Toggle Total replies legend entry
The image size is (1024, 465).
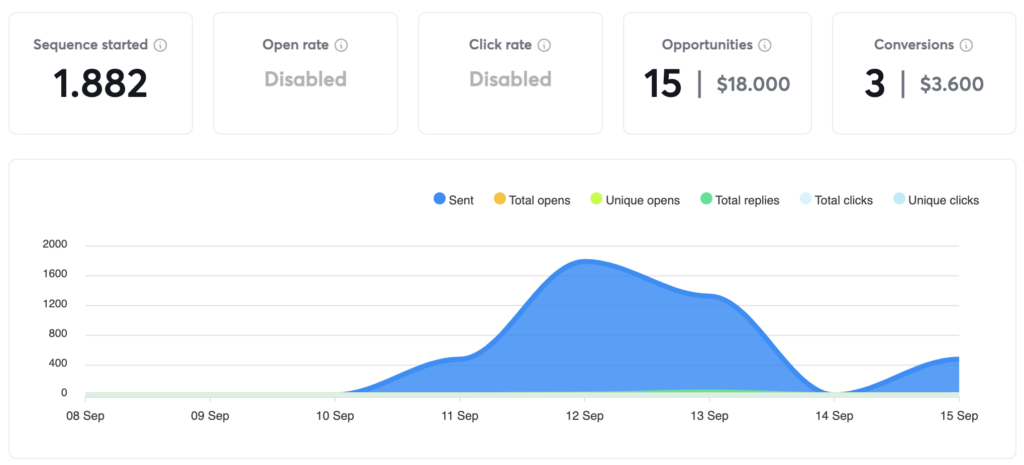tap(740, 200)
